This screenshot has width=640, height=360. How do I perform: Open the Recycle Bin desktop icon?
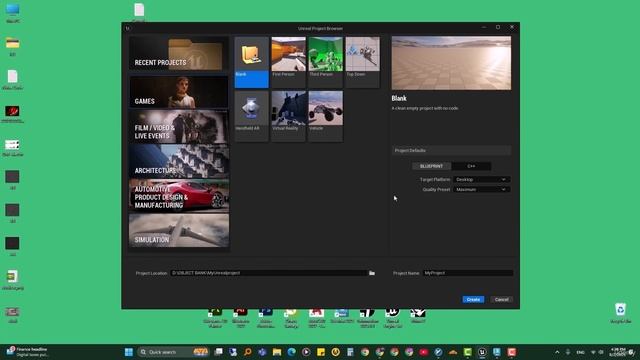pyautogui.click(x=620, y=313)
